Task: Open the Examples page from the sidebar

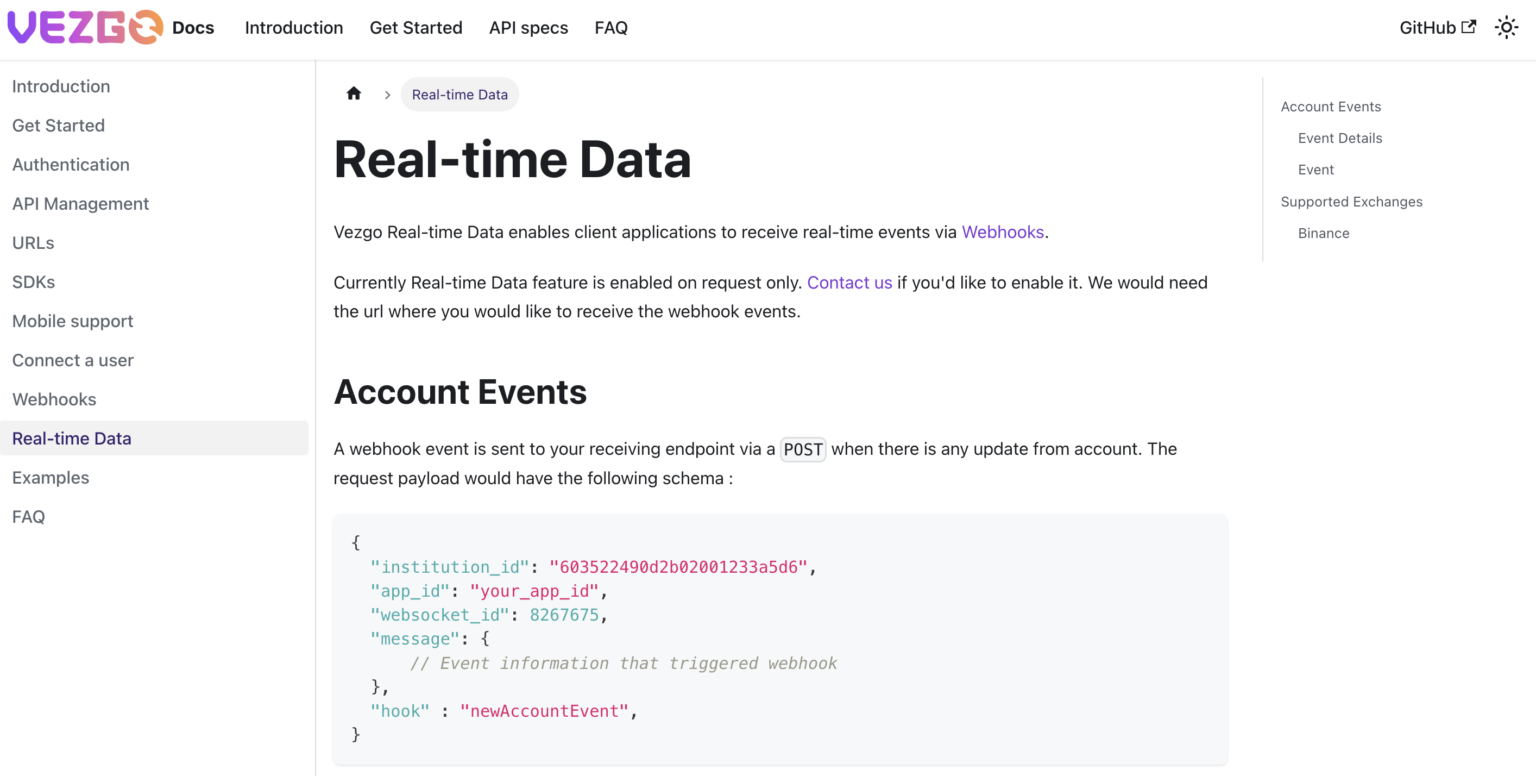Action: click(50, 477)
